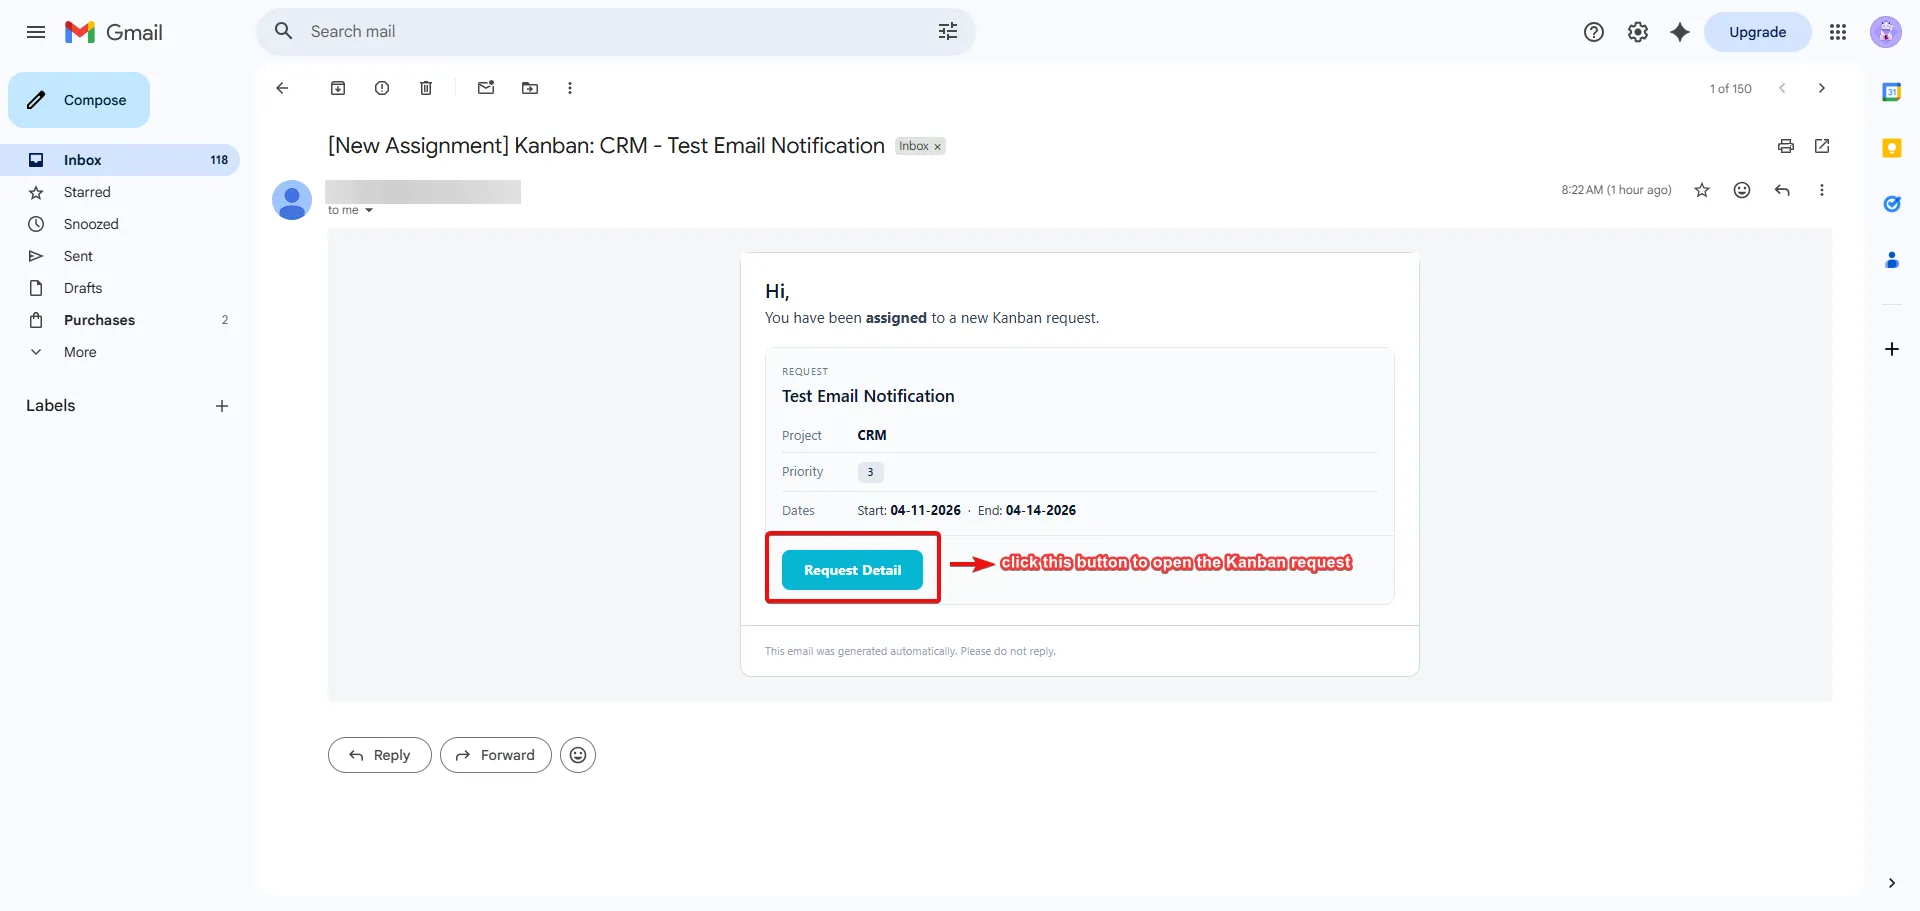Archive this email using toolbar icon
The width and height of the screenshot is (1920, 911).
(338, 88)
